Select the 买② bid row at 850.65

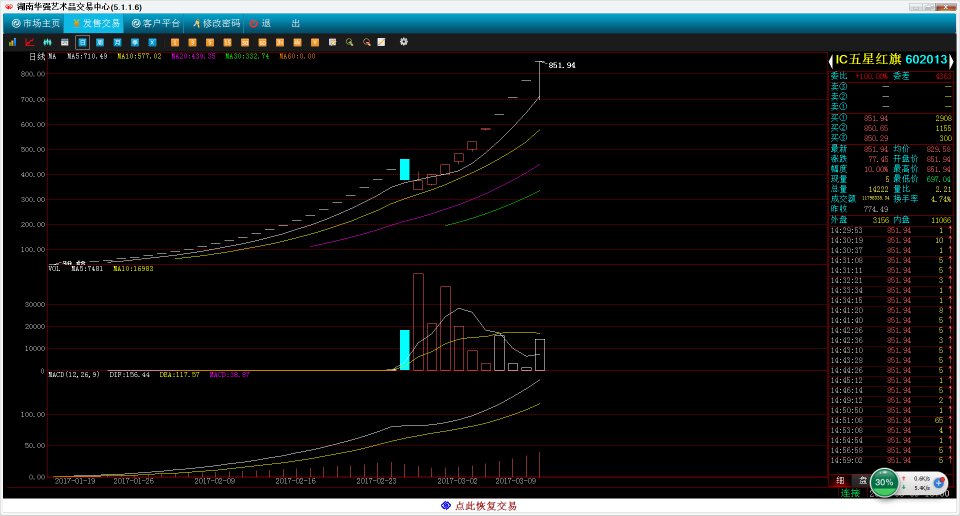coord(891,128)
